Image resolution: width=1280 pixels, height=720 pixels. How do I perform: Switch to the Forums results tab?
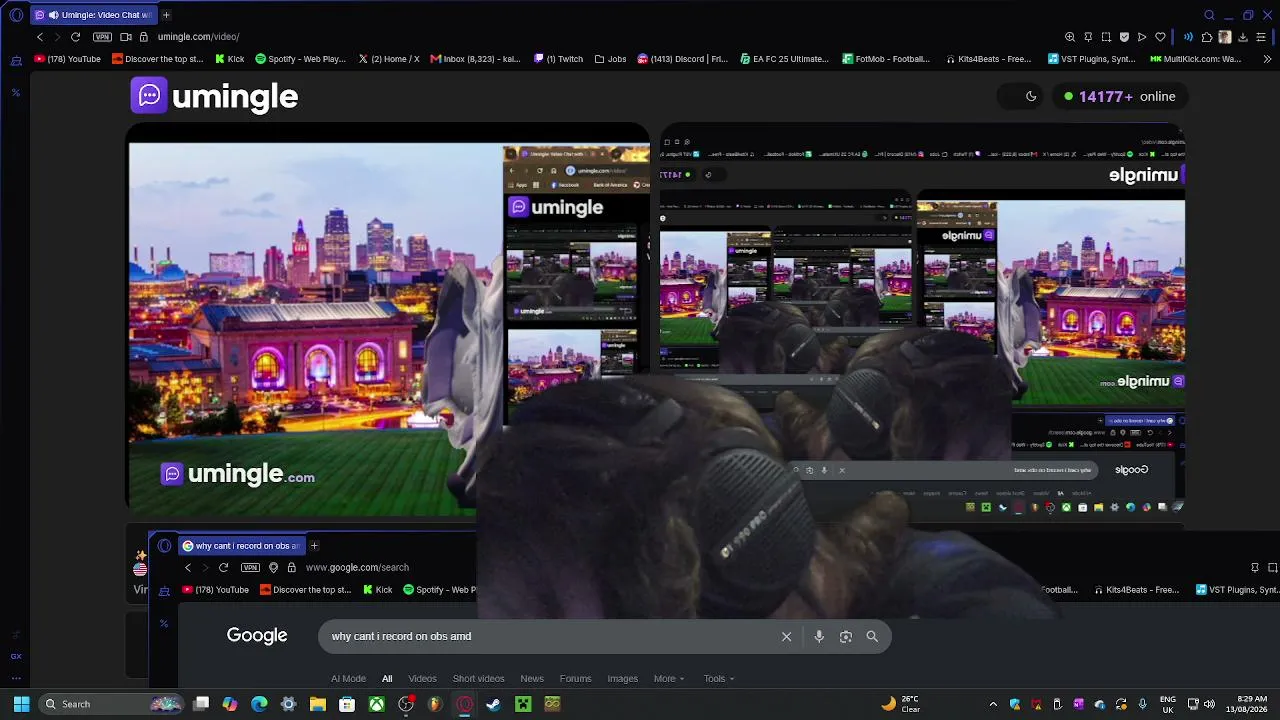click(x=576, y=679)
